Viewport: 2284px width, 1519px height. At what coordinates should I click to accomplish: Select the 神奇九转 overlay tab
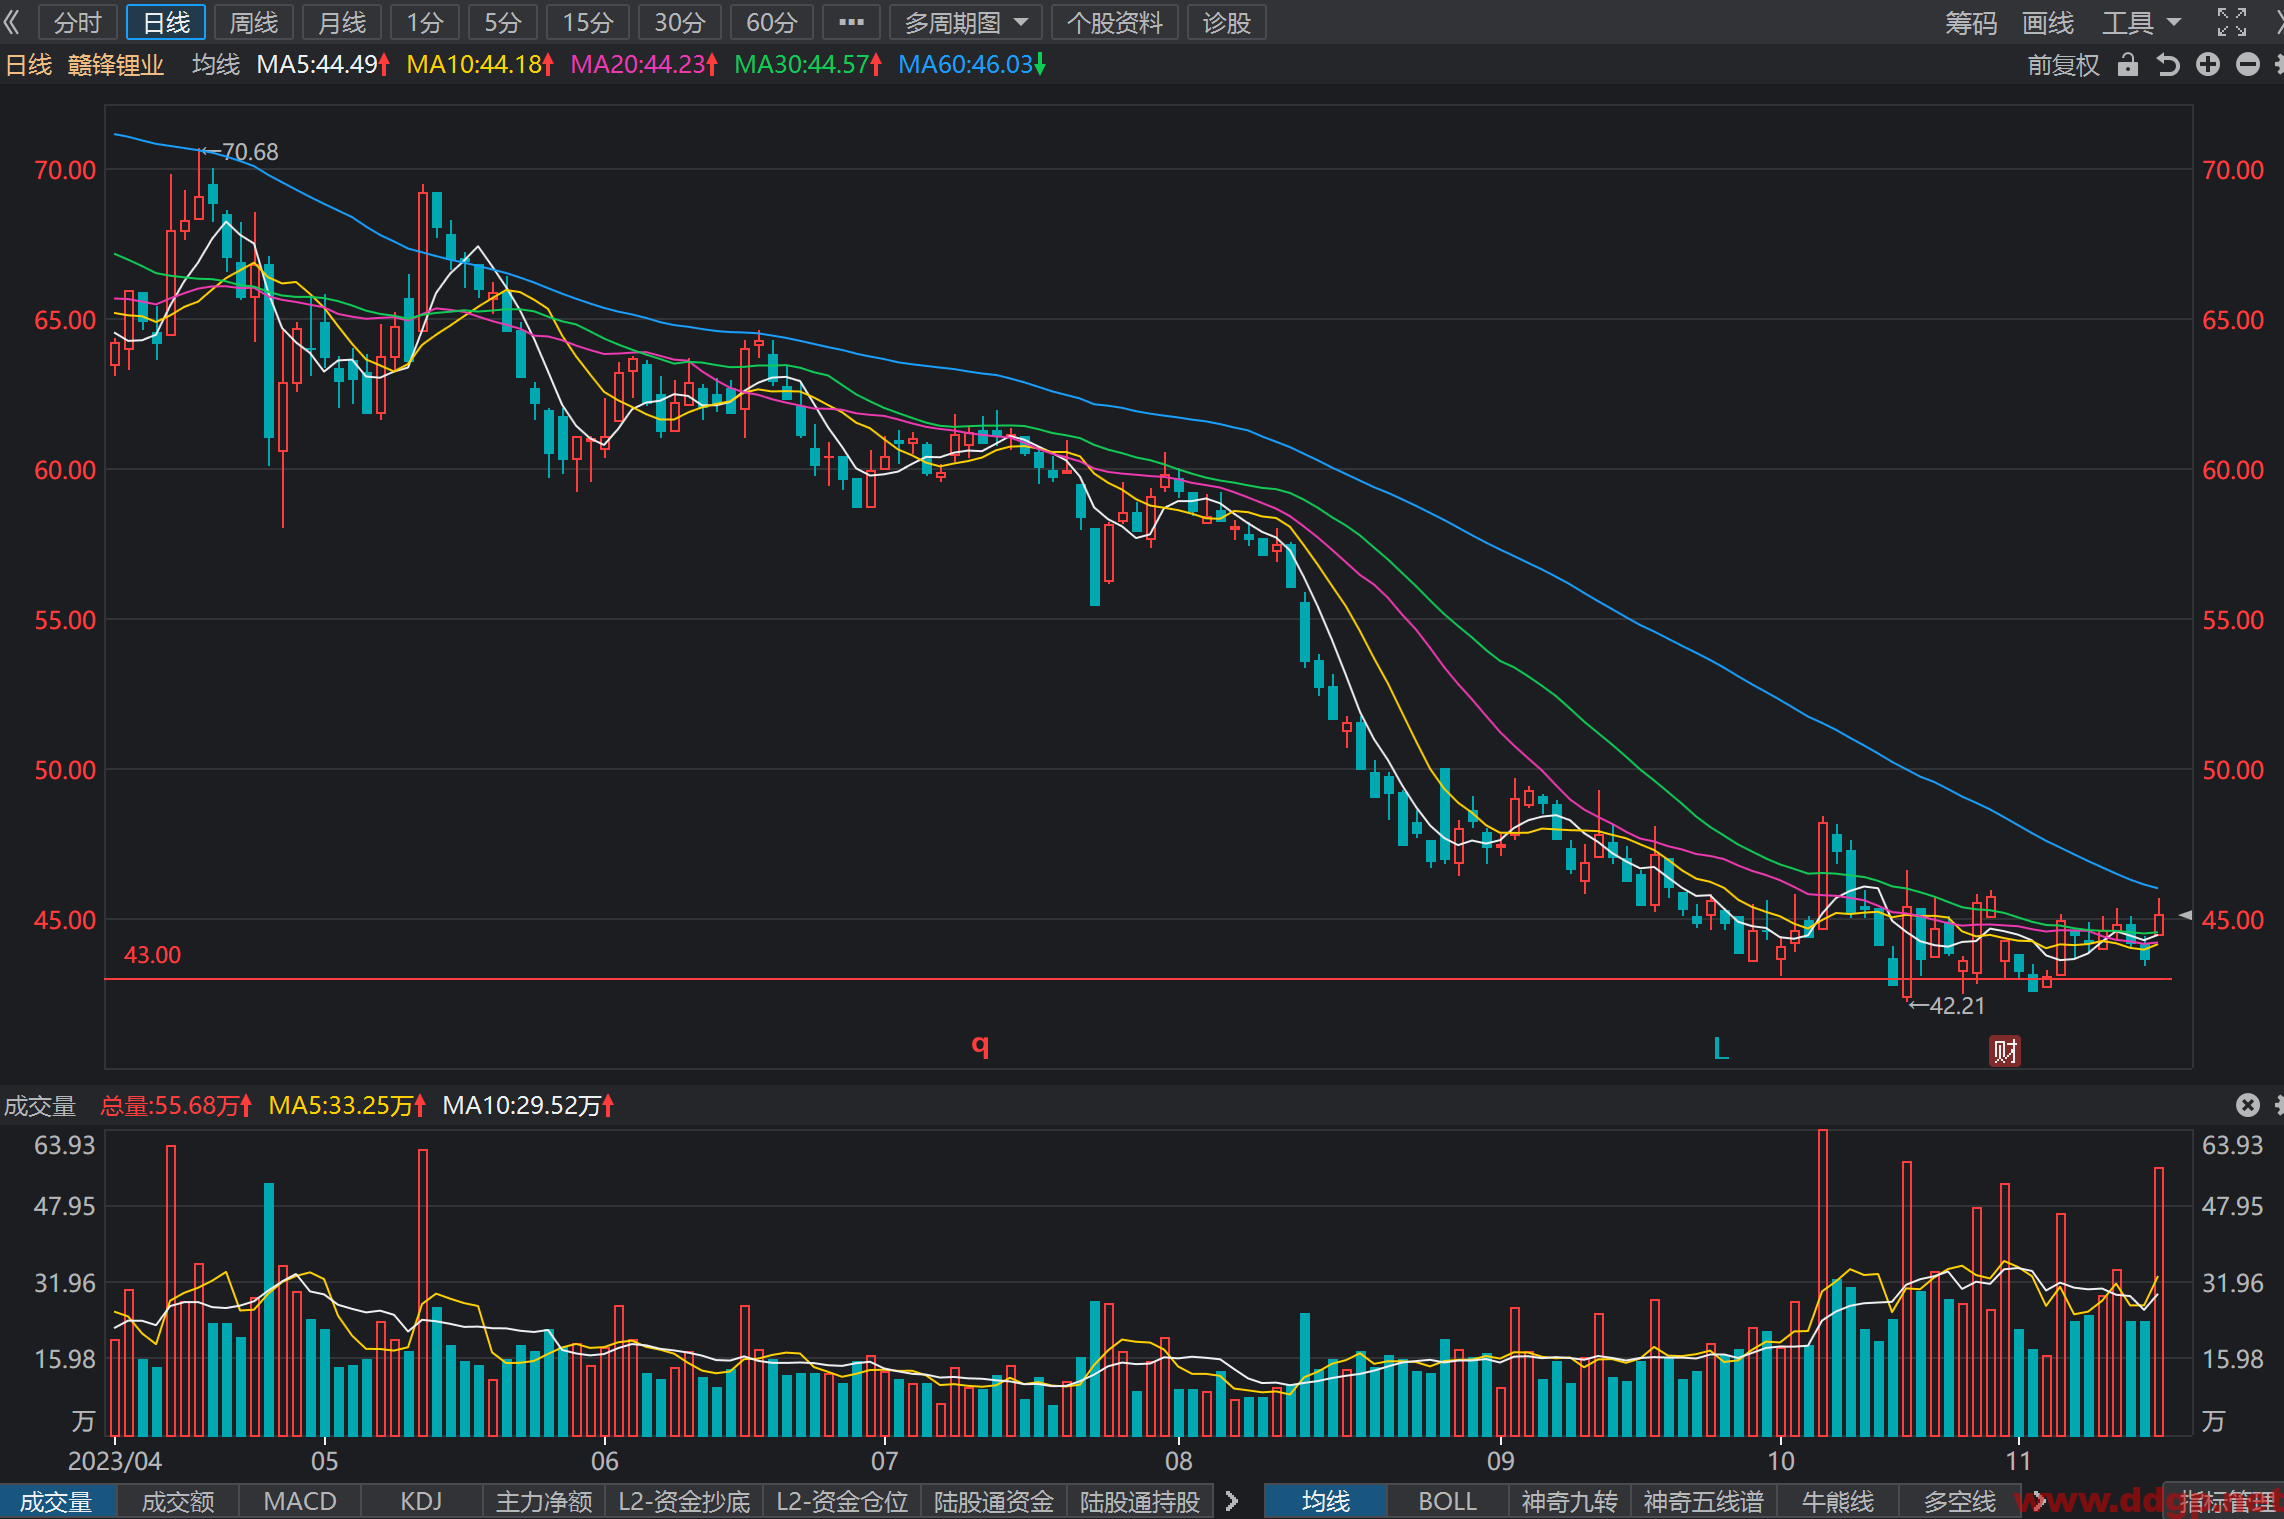click(1570, 1502)
